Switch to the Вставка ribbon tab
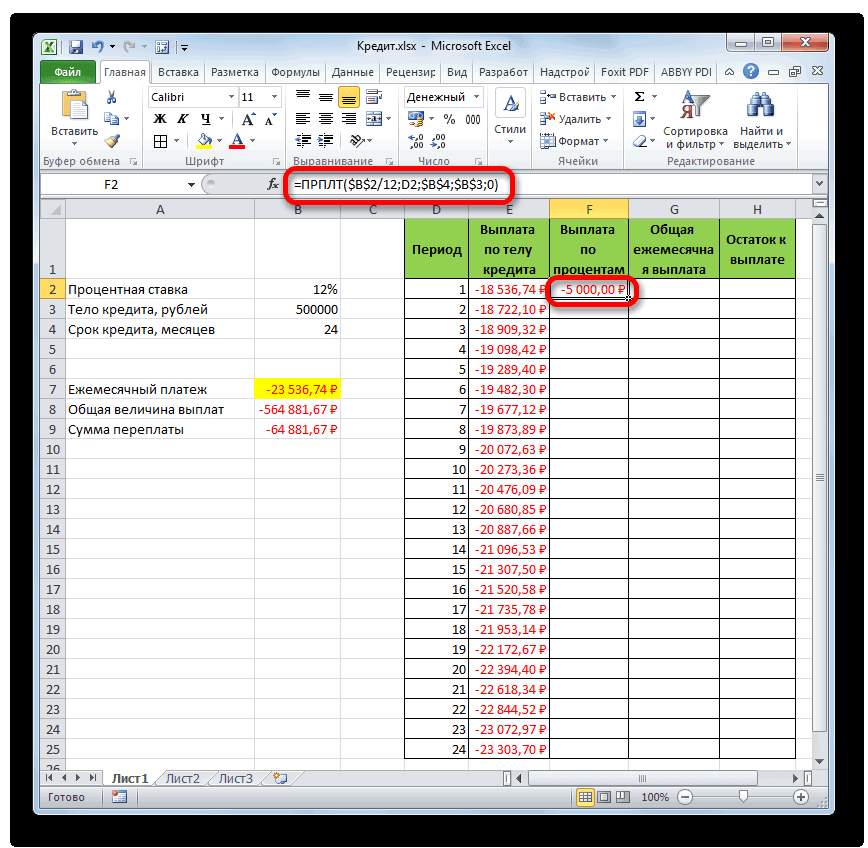Viewport: 868px width, 848px height. pyautogui.click(x=178, y=72)
